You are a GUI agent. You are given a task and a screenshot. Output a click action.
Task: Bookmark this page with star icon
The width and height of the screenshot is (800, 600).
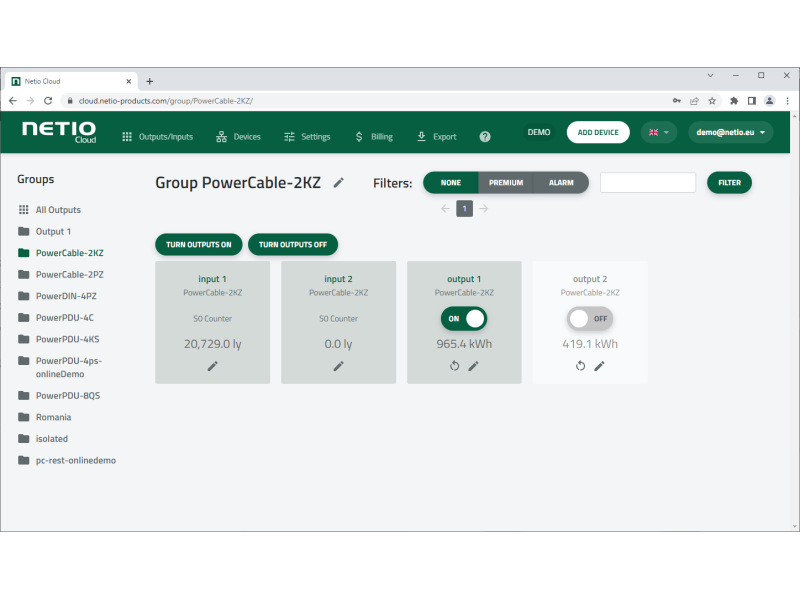pos(712,101)
